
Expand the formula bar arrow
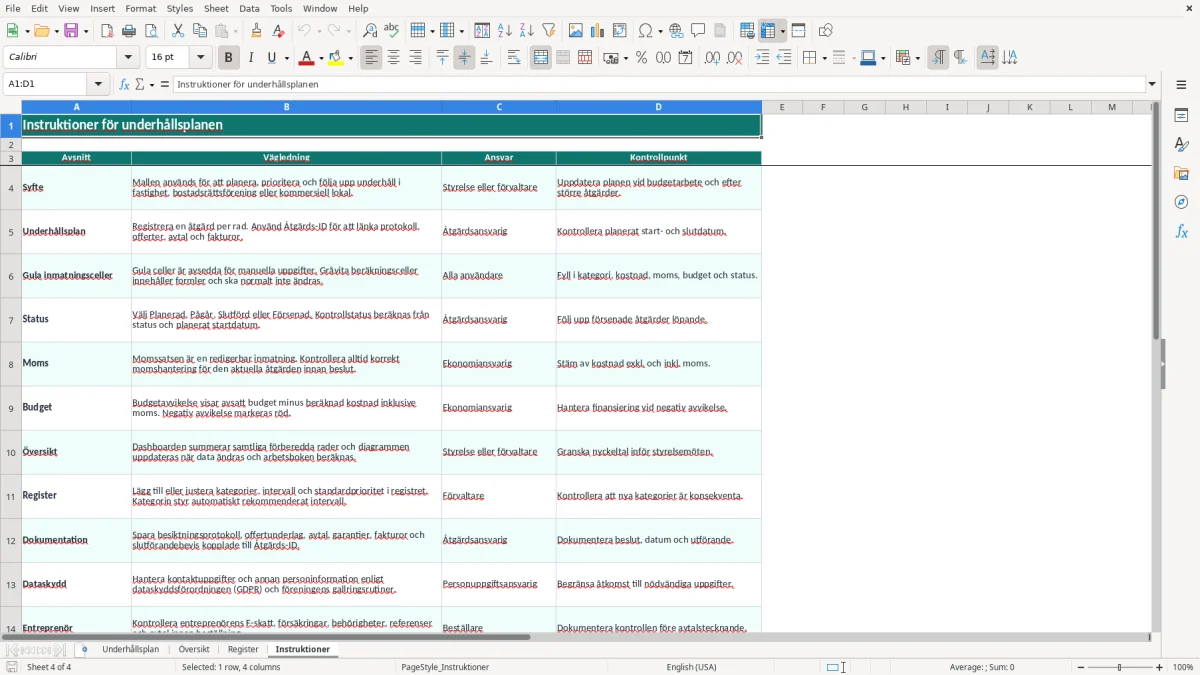[1152, 84]
